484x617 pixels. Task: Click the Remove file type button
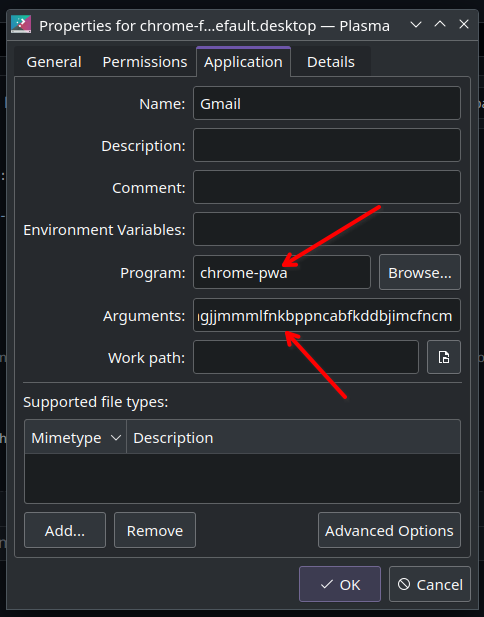pos(155,530)
